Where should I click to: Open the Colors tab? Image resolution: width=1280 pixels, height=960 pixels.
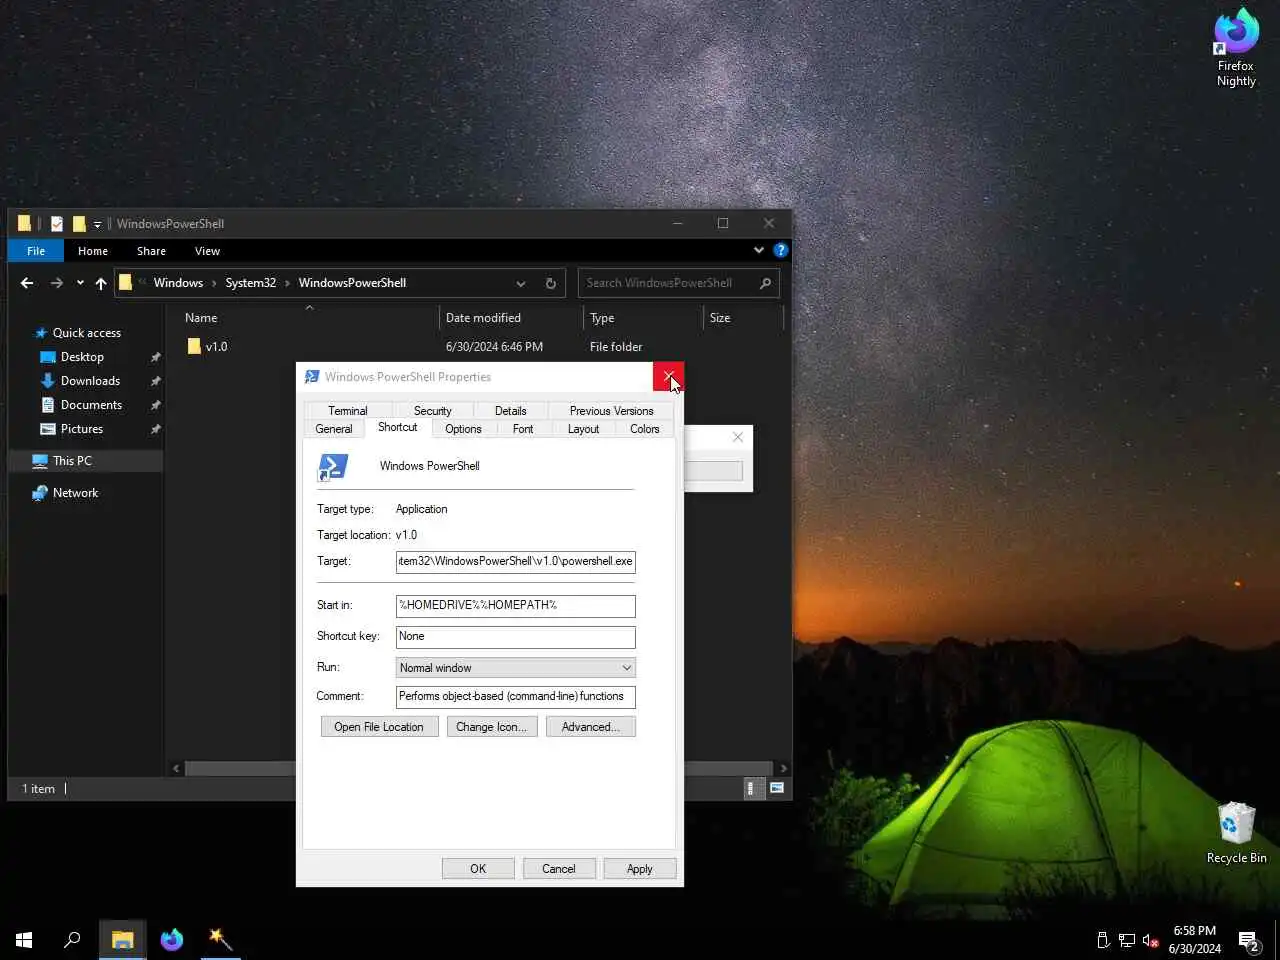(x=644, y=429)
